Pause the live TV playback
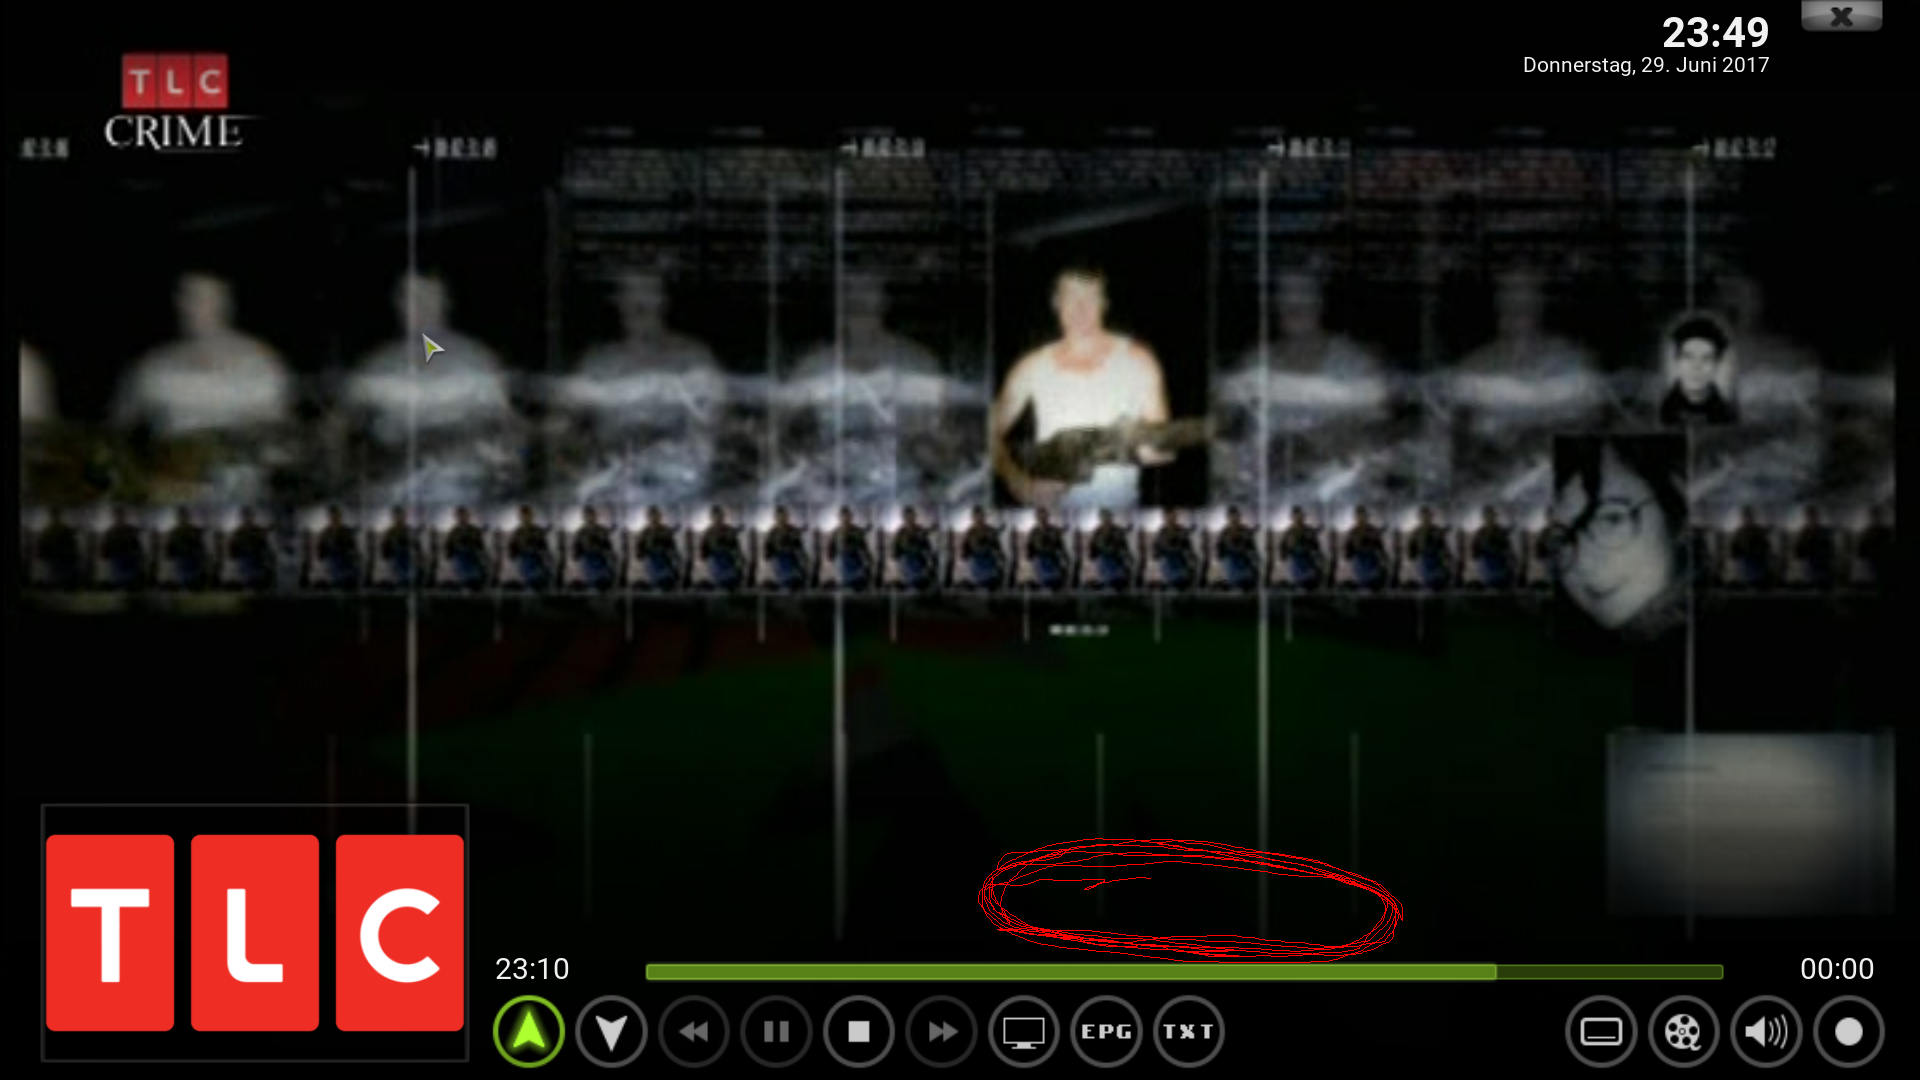The width and height of the screenshot is (1920, 1080). (x=776, y=1031)
